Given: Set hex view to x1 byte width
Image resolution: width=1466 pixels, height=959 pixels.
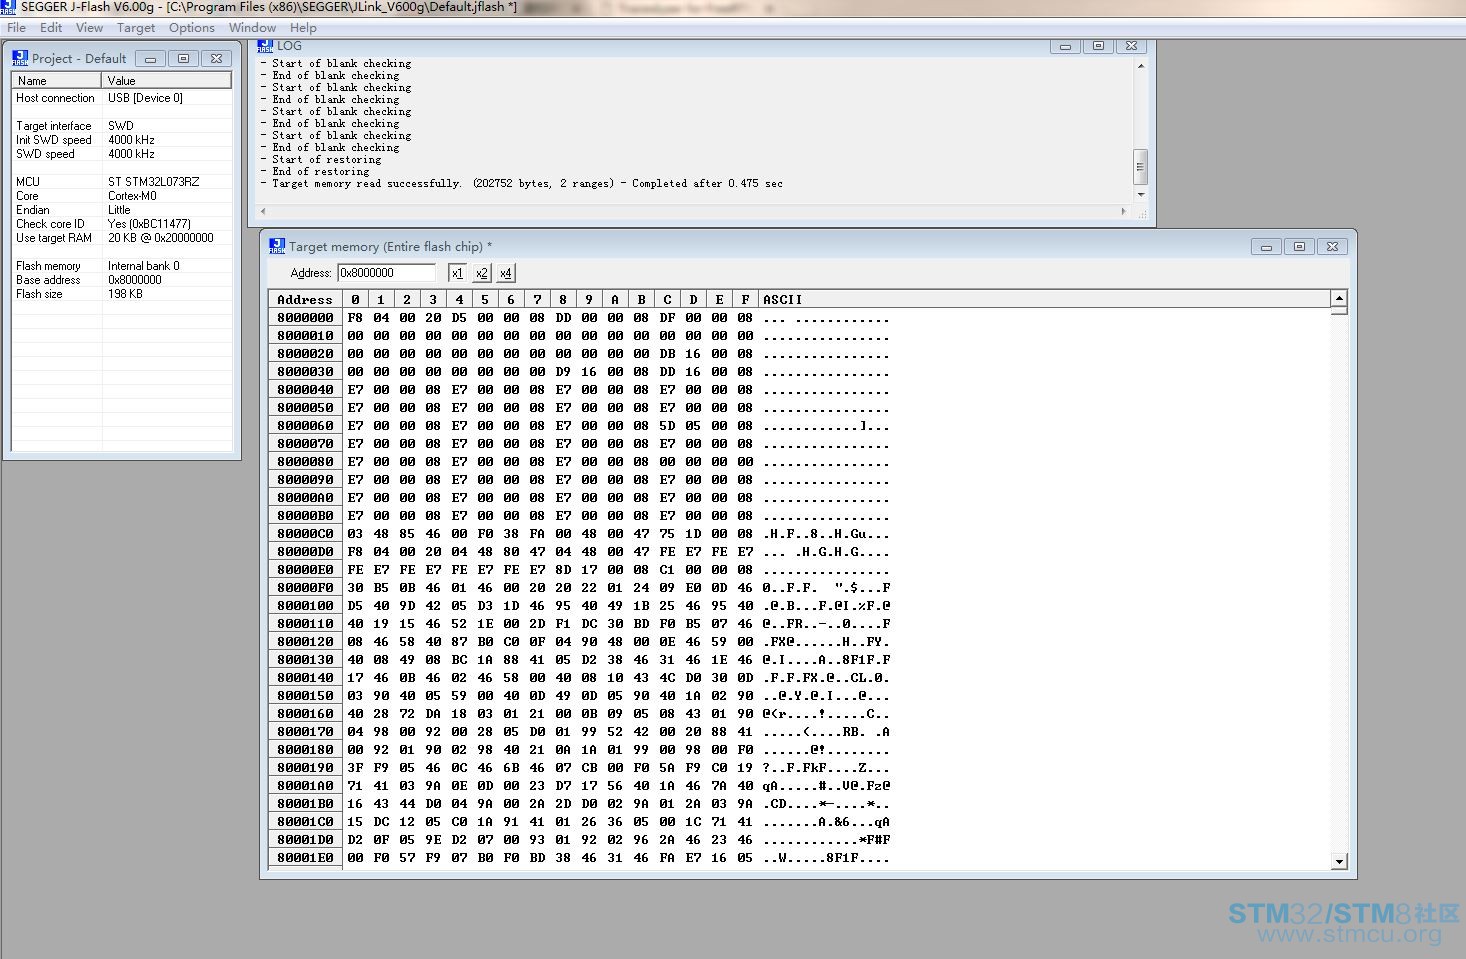Looking at the screenshot, I should [457, 273].
